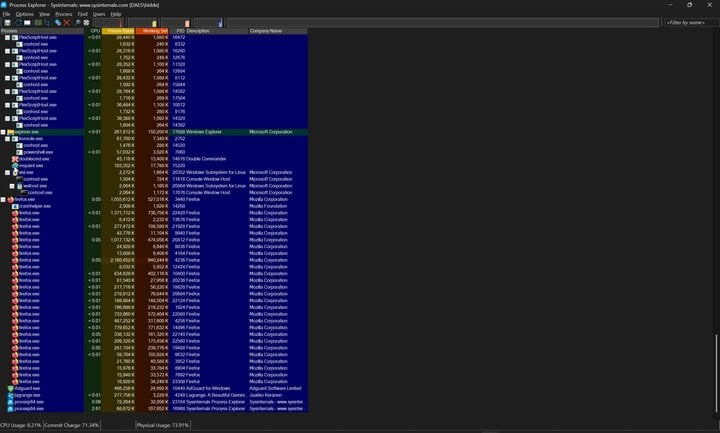This screenshot has width=720, height=433.
Task: Click the wsl.exe penguin icon
Action: click(x=15, y=172)
